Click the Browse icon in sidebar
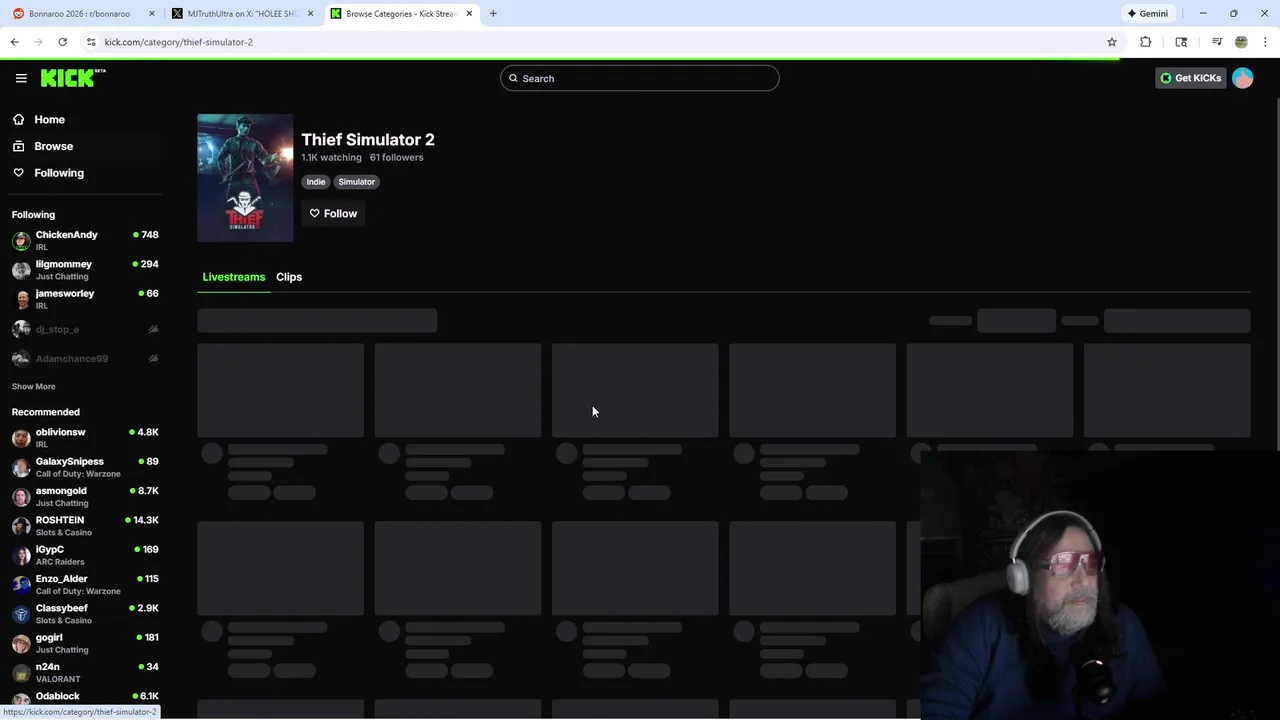 point(19,146)
